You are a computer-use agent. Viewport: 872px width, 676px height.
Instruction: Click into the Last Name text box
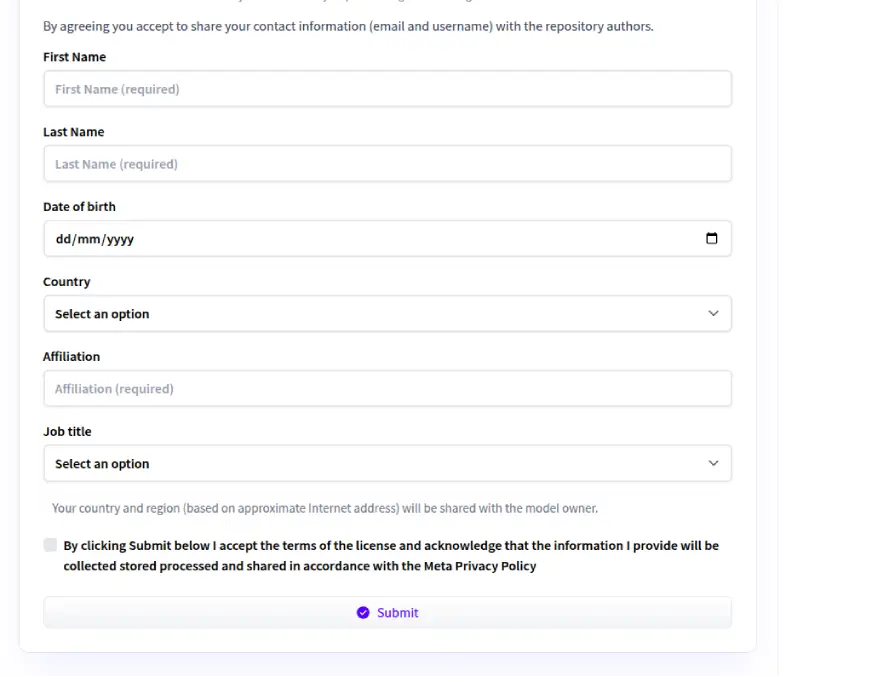click(387, 164)
